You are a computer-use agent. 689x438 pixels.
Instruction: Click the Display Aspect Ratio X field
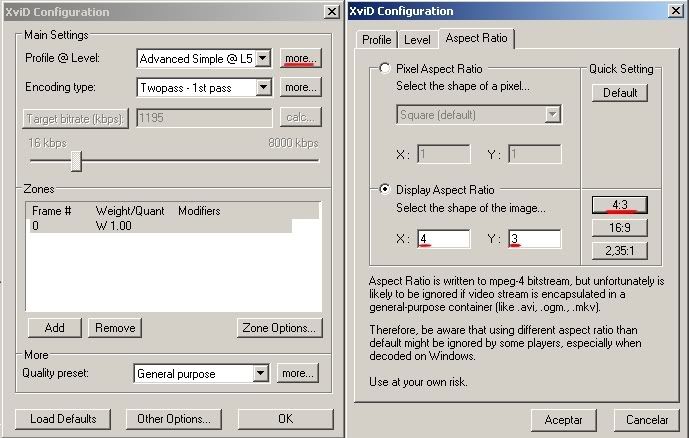coord(443,239)
